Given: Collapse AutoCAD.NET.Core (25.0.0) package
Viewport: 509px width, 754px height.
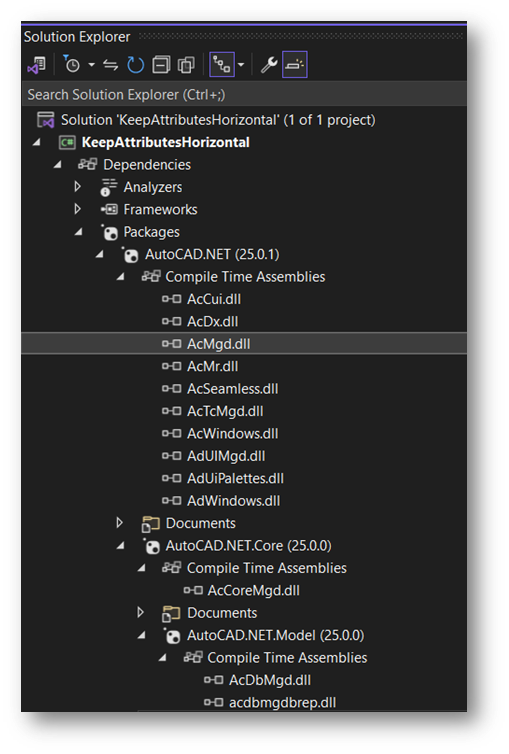Looking at the screenshot, I should [121, 545].
